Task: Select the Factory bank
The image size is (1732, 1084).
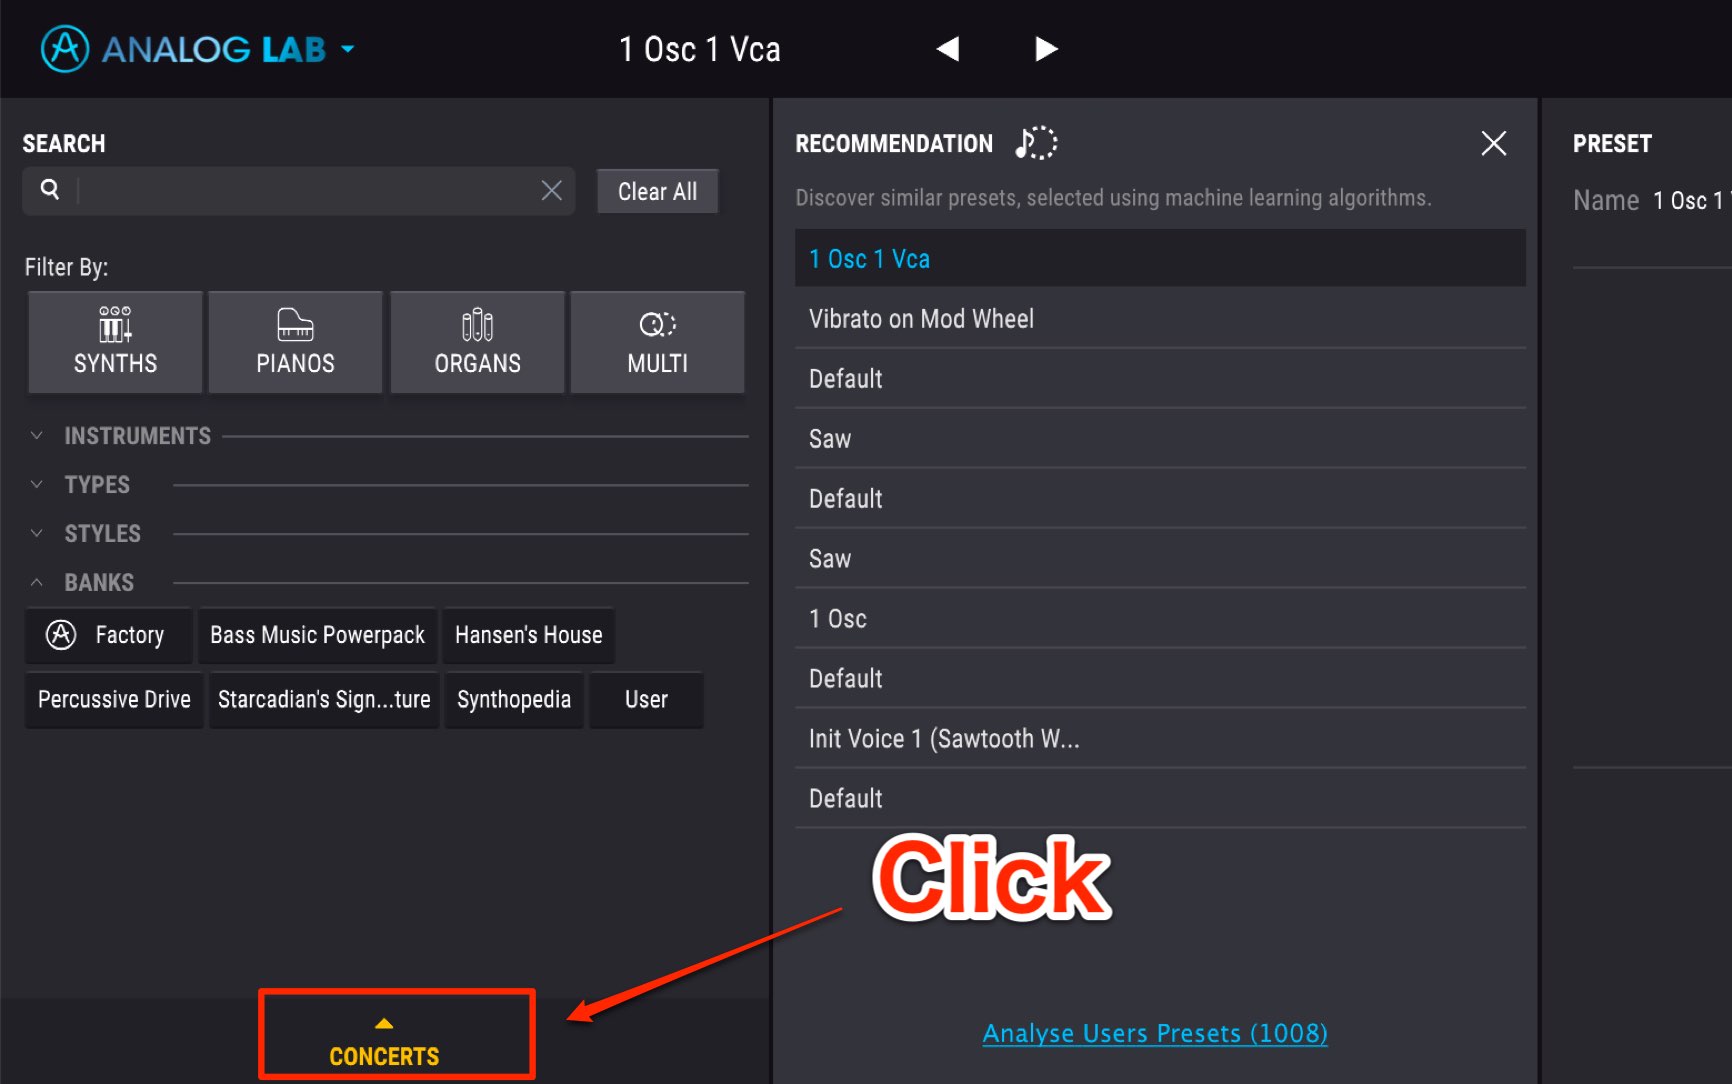Action: [108, 635]
